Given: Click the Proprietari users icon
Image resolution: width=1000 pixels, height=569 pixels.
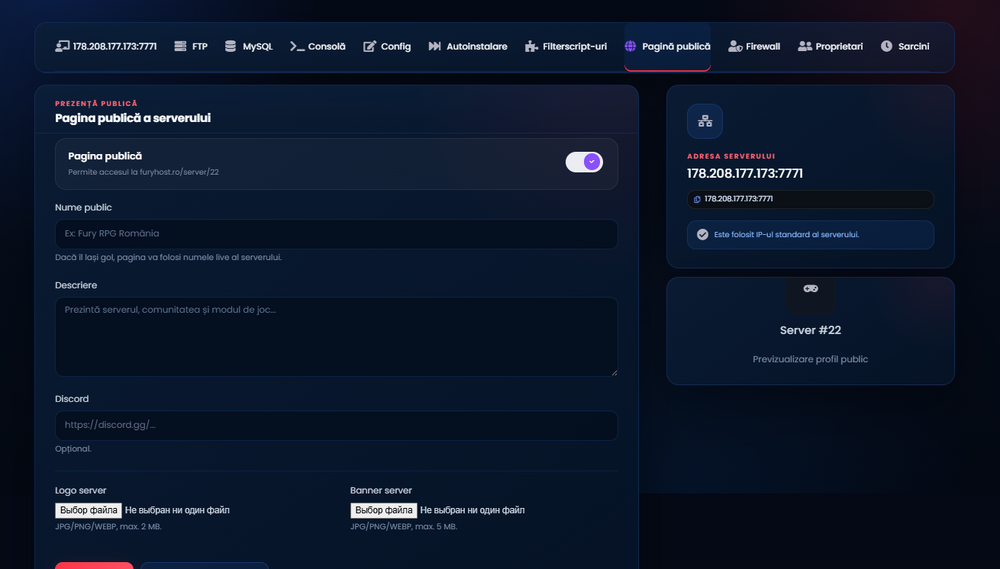Looking at the screenshot, I should 805,46.
